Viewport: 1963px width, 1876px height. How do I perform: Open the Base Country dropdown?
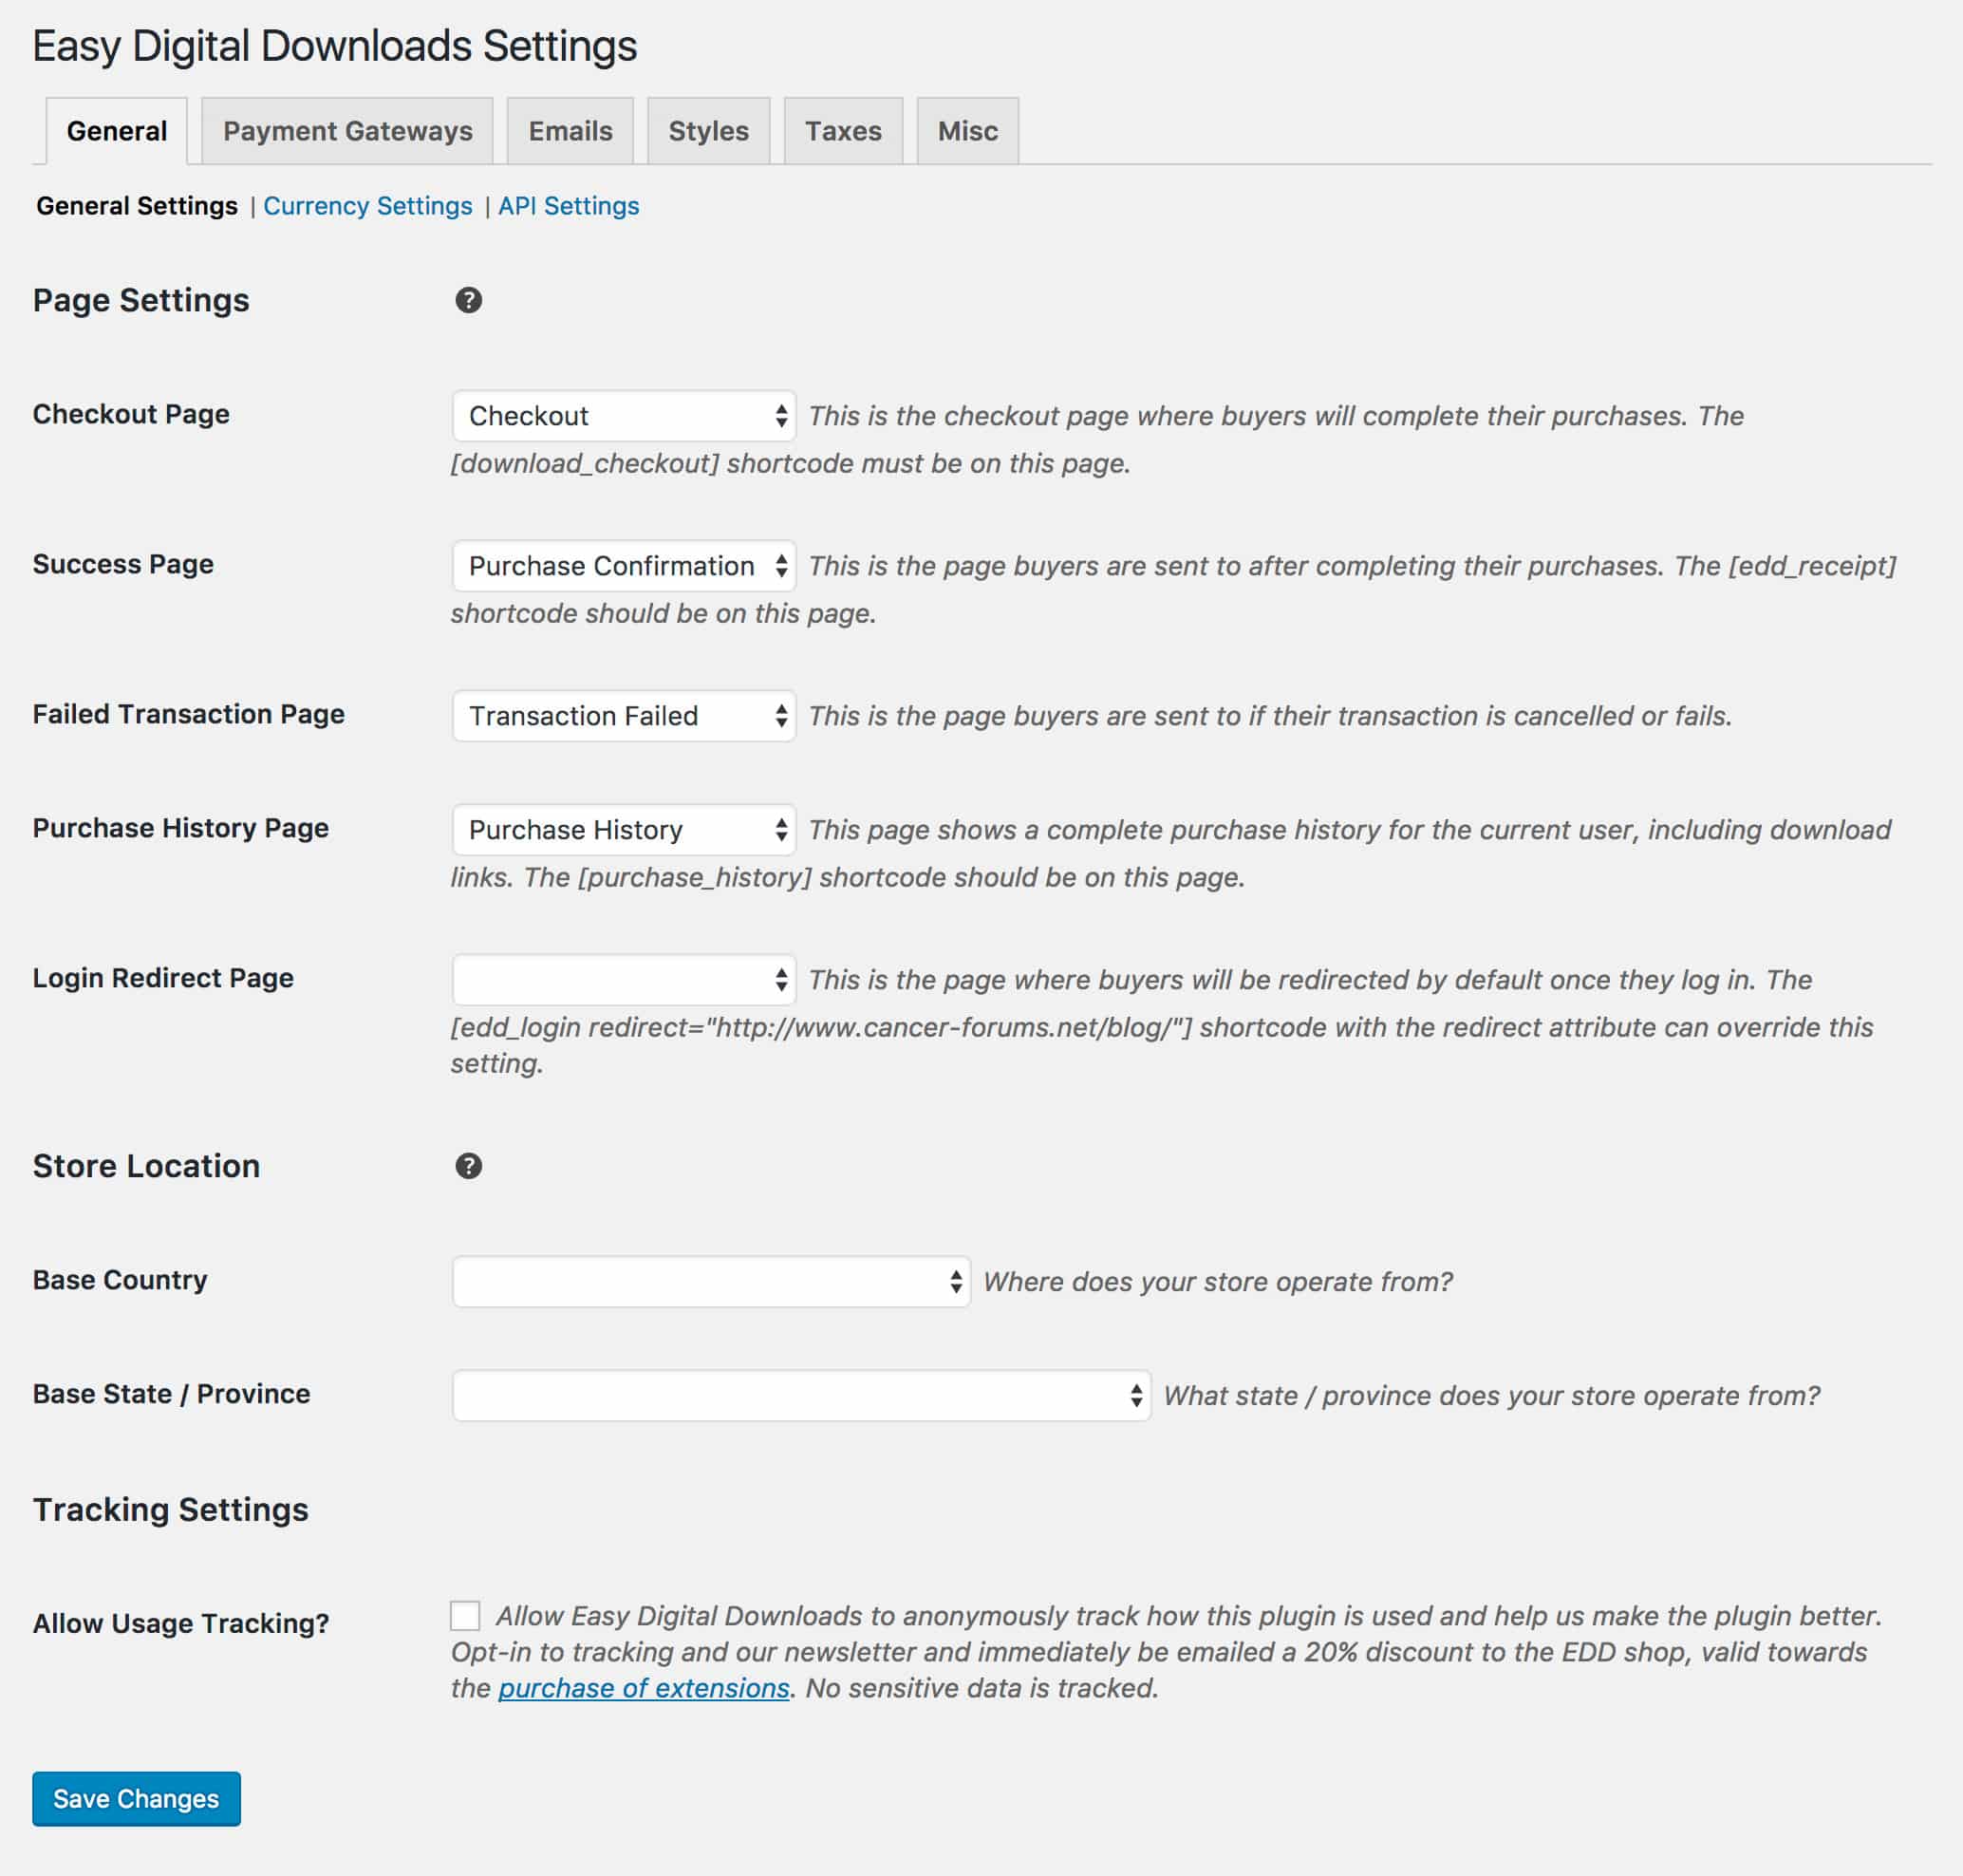tap(711, 1282)
